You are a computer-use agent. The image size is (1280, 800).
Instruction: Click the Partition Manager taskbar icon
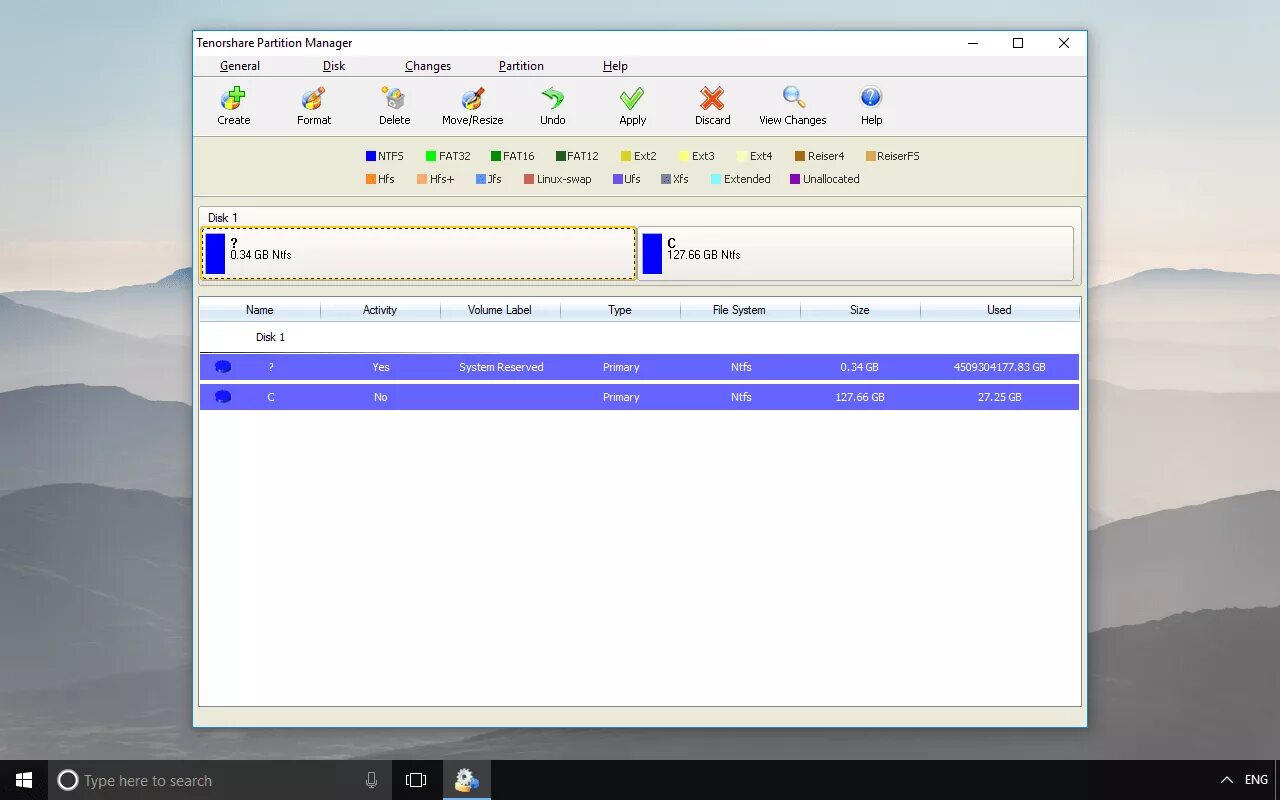coord(467,780)
